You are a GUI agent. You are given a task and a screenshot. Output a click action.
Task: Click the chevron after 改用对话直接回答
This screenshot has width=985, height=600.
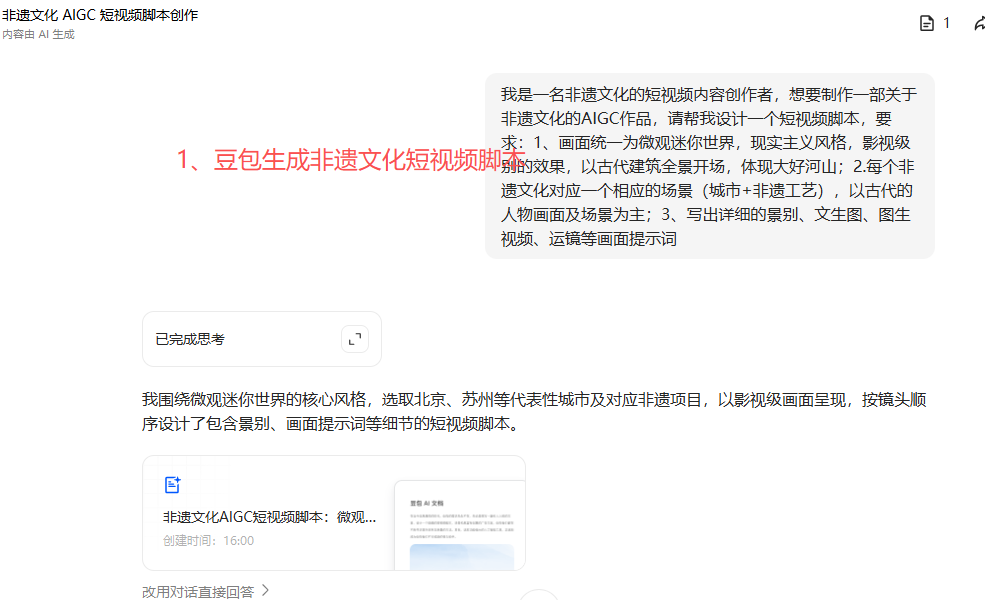point(264,590)
